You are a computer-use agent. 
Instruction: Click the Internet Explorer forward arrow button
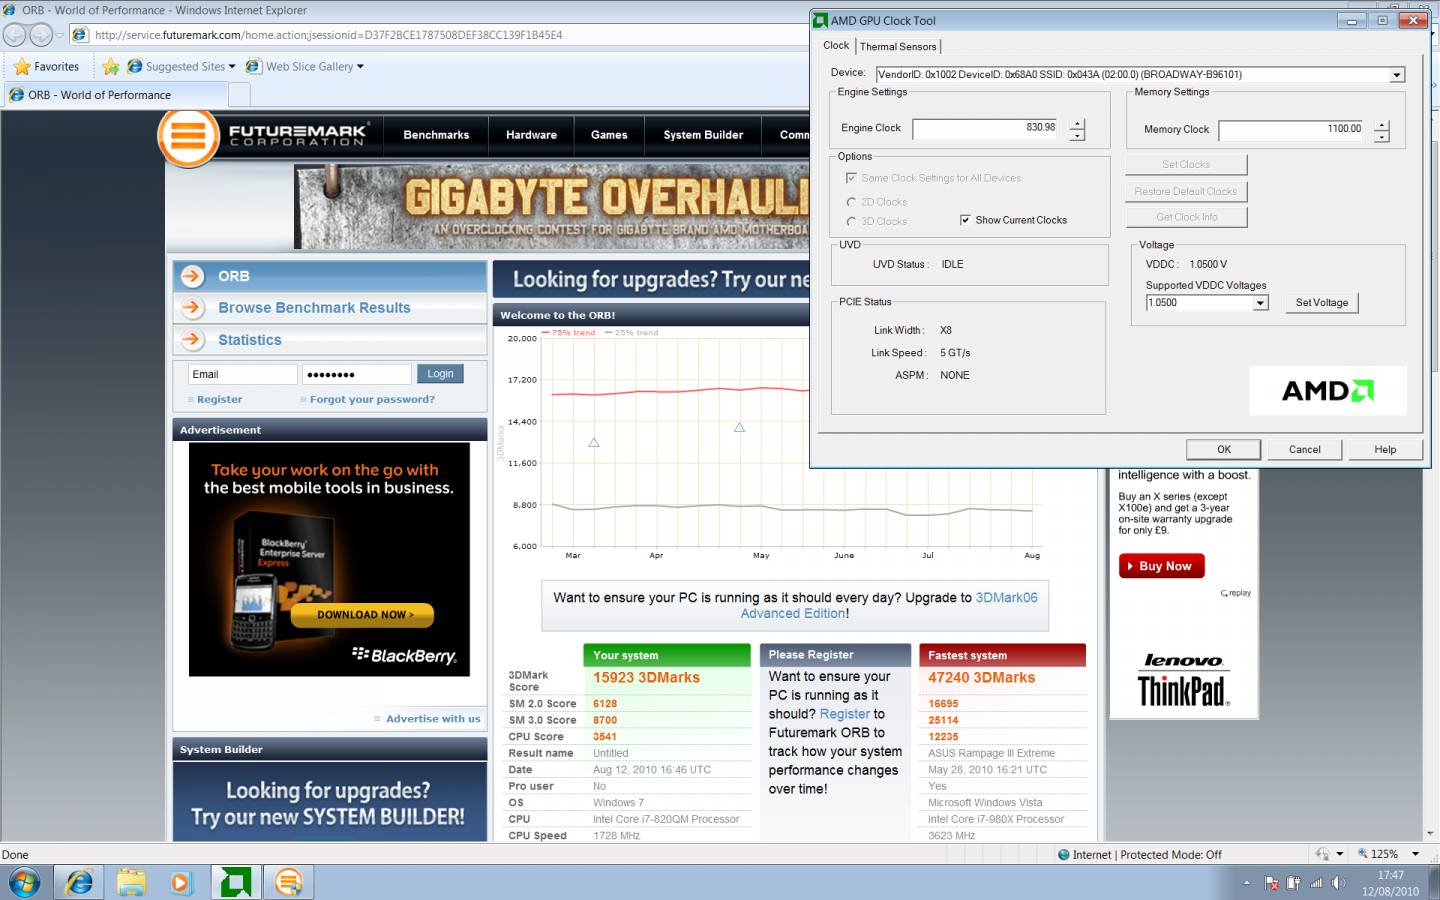[41, 35]
